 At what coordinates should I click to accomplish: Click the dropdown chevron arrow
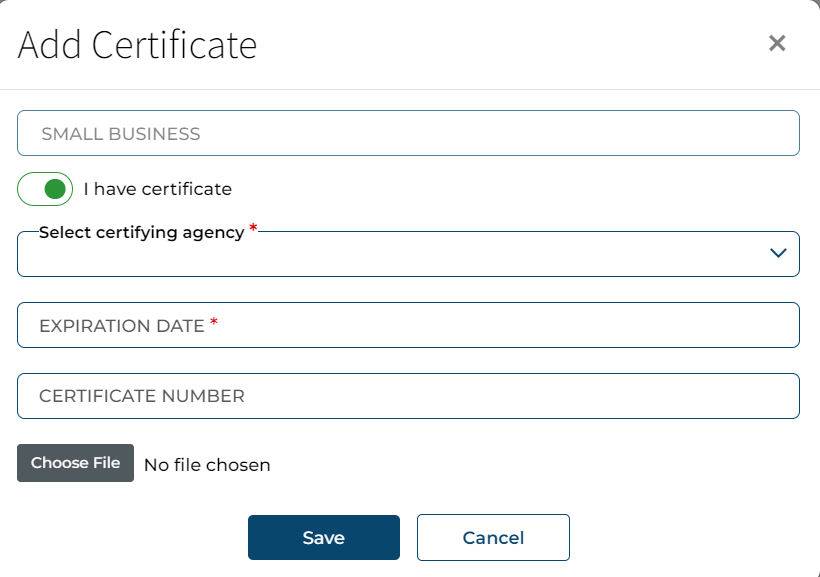point(779,254)
